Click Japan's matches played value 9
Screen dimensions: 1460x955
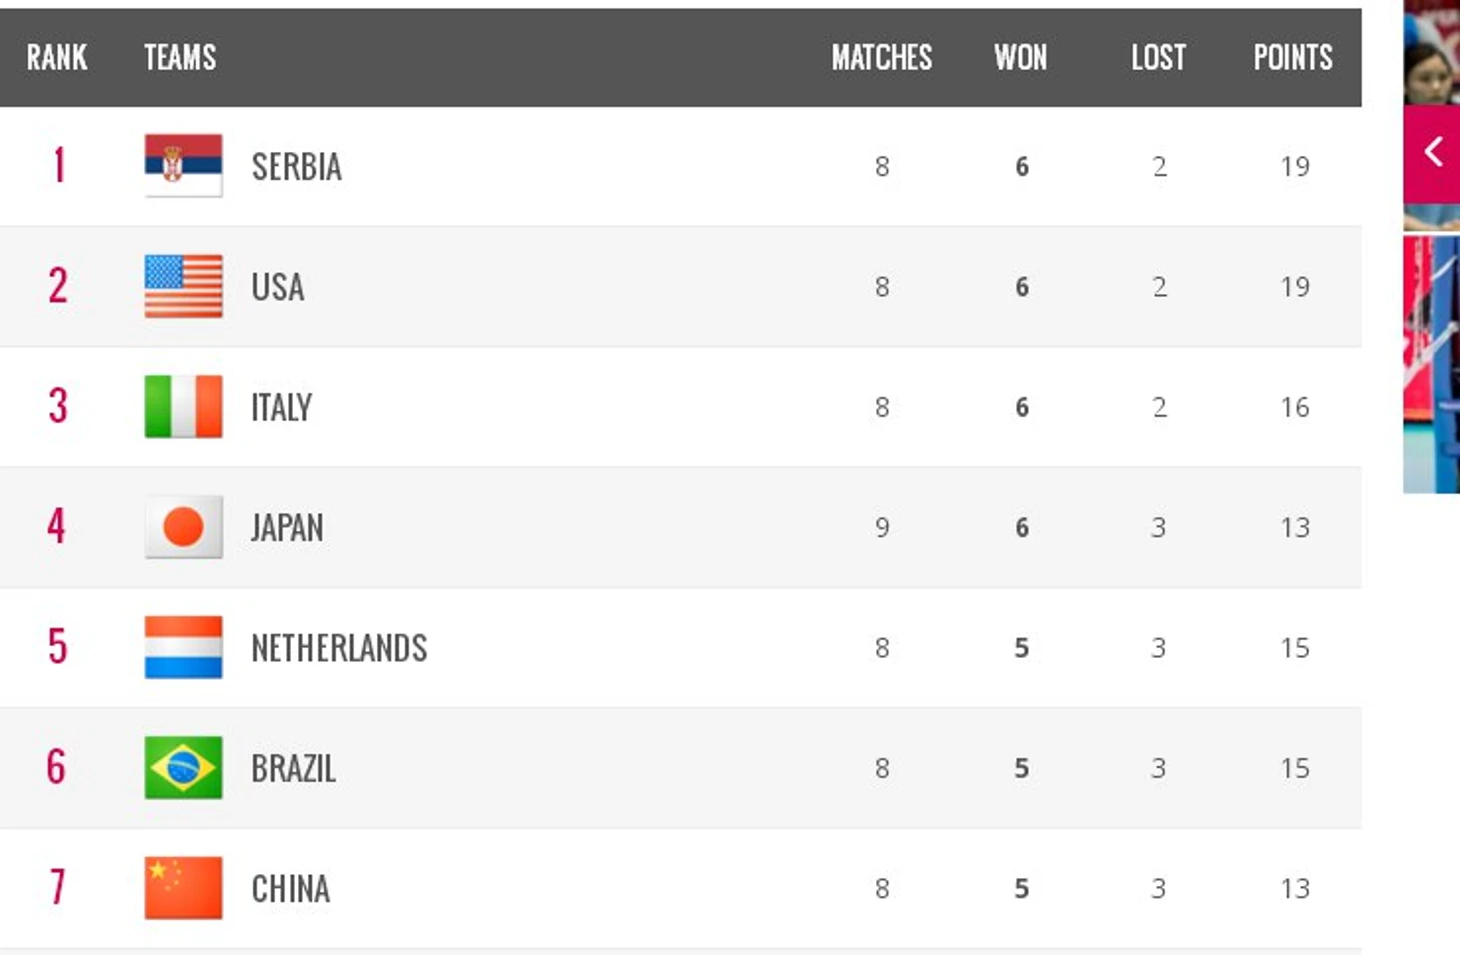point(881,528)
